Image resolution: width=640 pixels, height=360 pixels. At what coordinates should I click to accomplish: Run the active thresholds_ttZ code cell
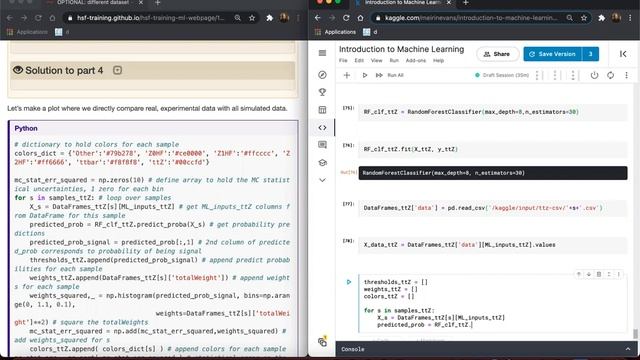(349, 282)
